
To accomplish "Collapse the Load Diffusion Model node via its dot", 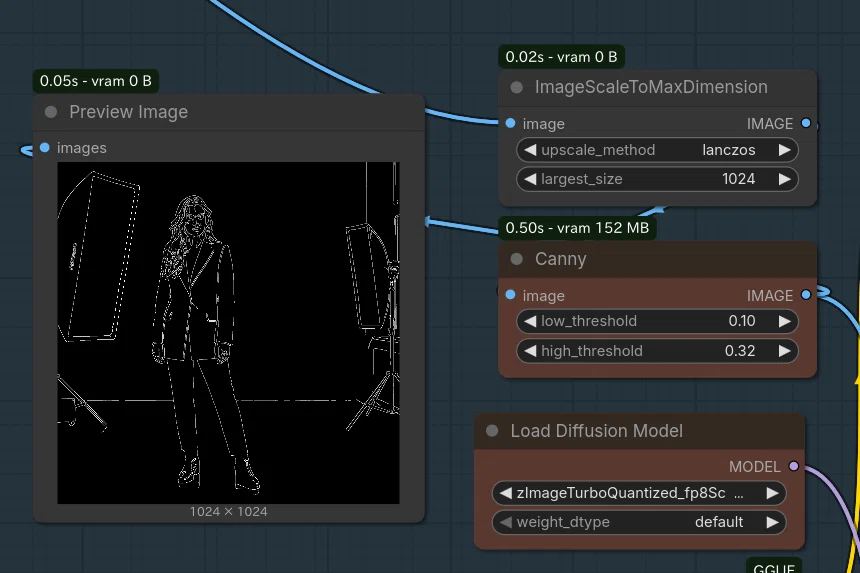I will point(492,431).
